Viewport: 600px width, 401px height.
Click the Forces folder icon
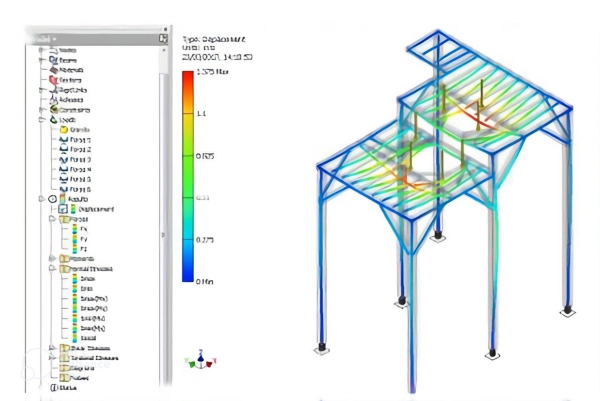click(64, 219)
